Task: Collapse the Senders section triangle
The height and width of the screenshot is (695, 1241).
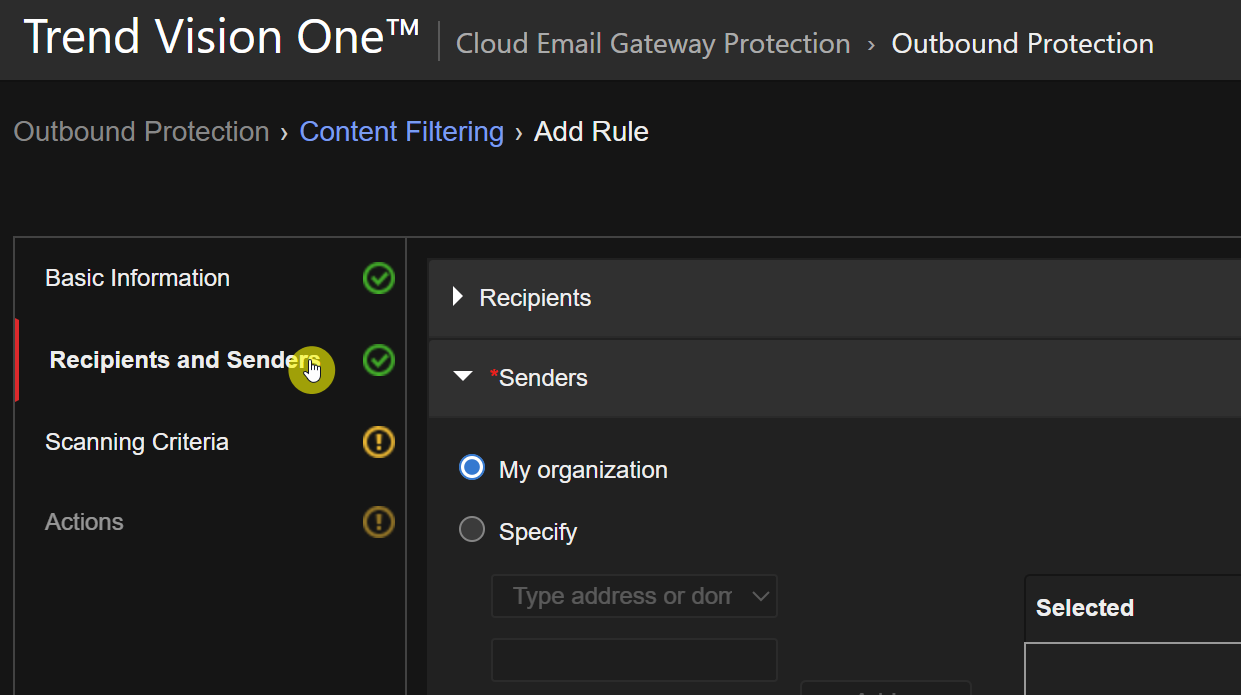Action: (x=462, y=377)
